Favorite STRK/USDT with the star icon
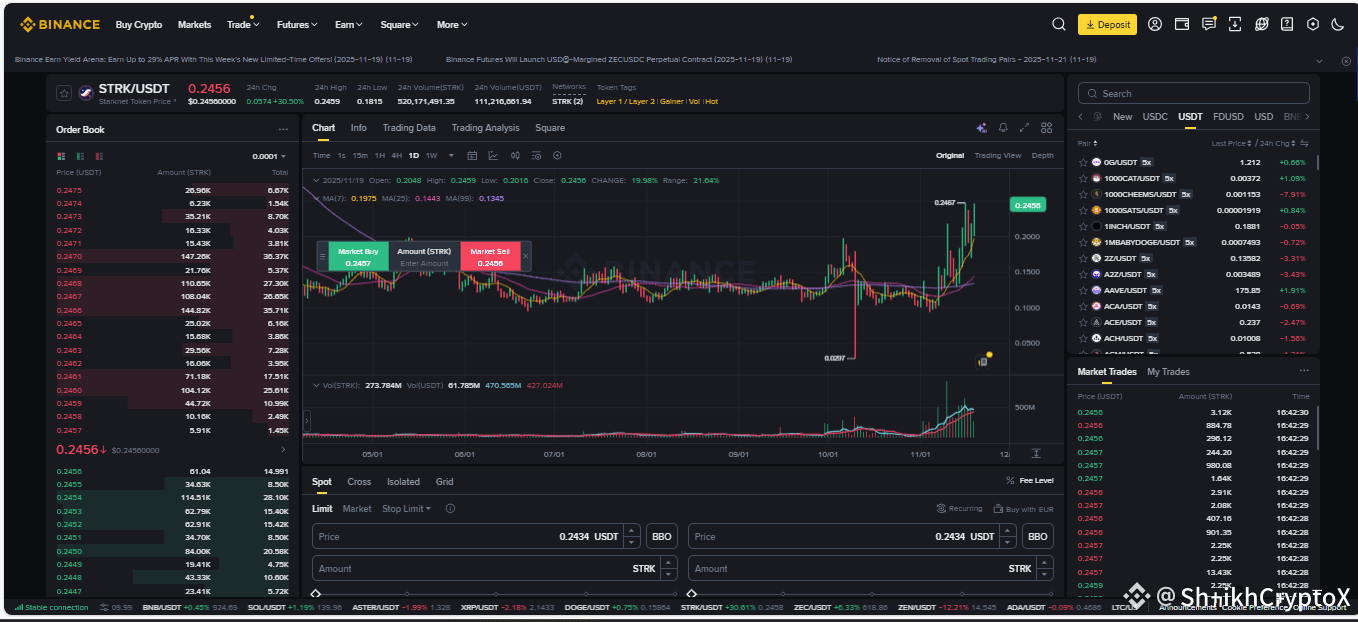This screenshot has height=622, width=1358. 64,93
